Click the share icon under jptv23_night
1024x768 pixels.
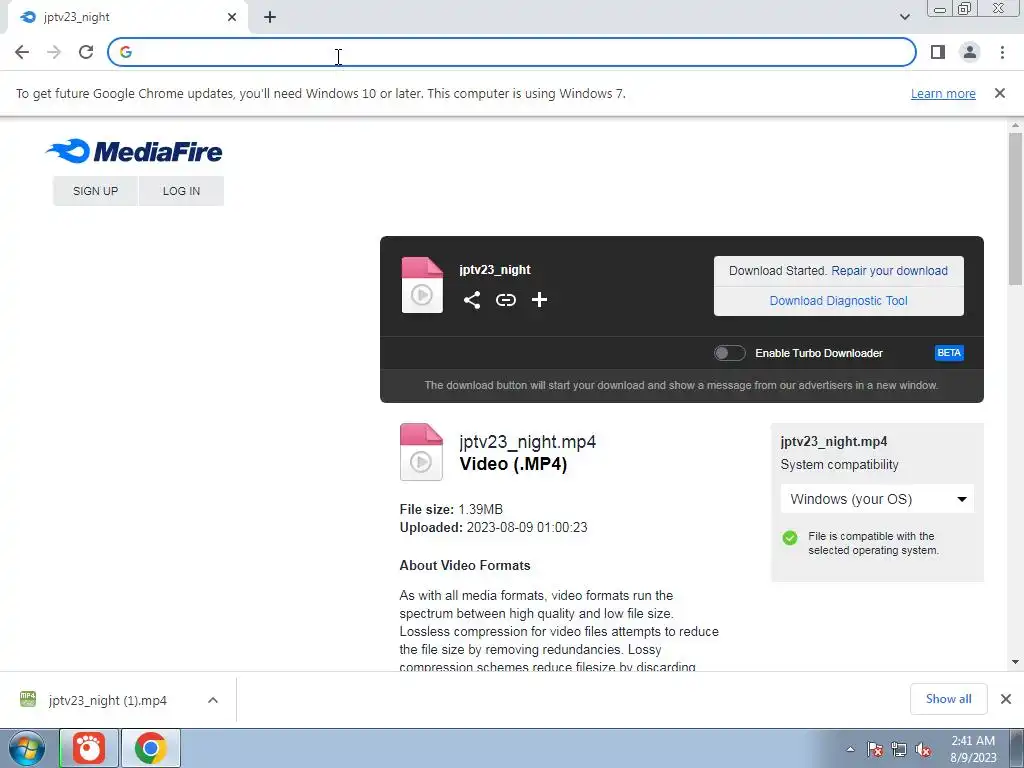point(472,300)
